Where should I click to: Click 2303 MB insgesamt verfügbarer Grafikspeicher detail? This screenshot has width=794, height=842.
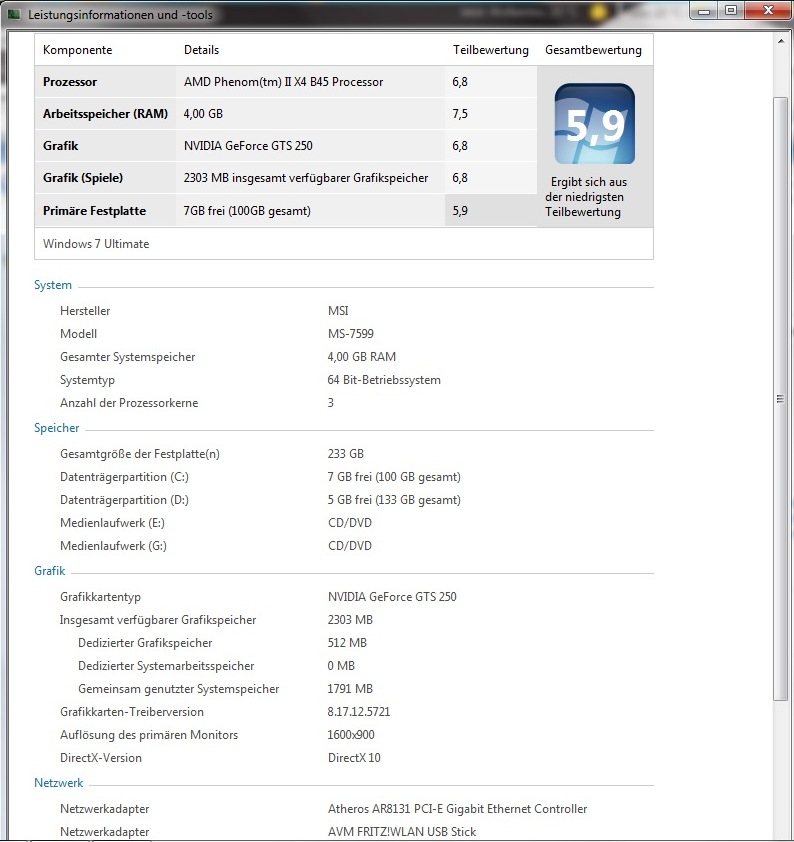(x=305, y=178)
